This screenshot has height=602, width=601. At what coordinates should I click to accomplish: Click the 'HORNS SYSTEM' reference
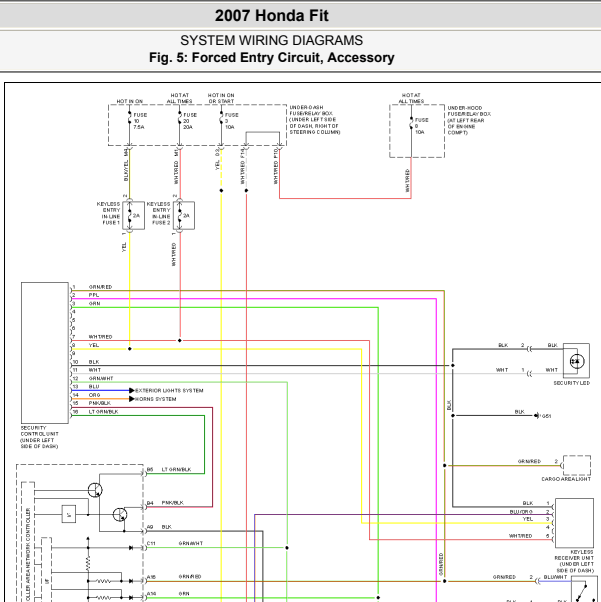156,399
